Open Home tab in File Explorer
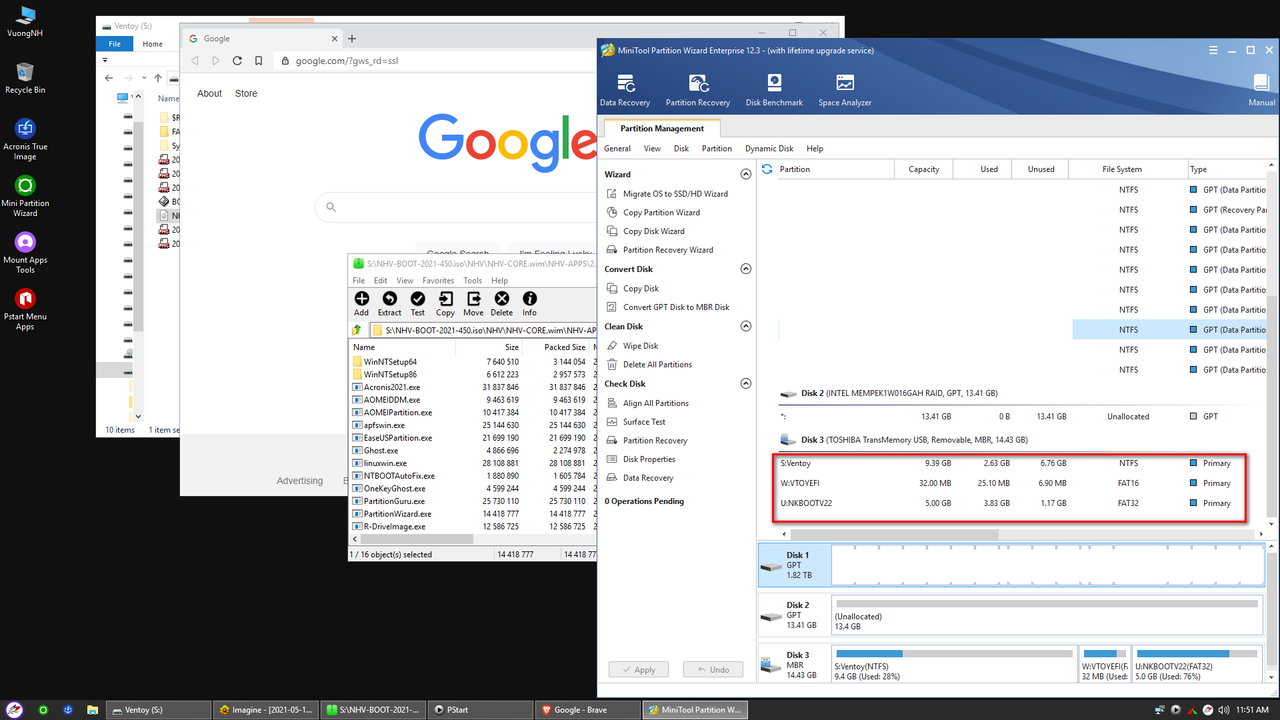Screen dimensions: 1280x720 point(152,44)
